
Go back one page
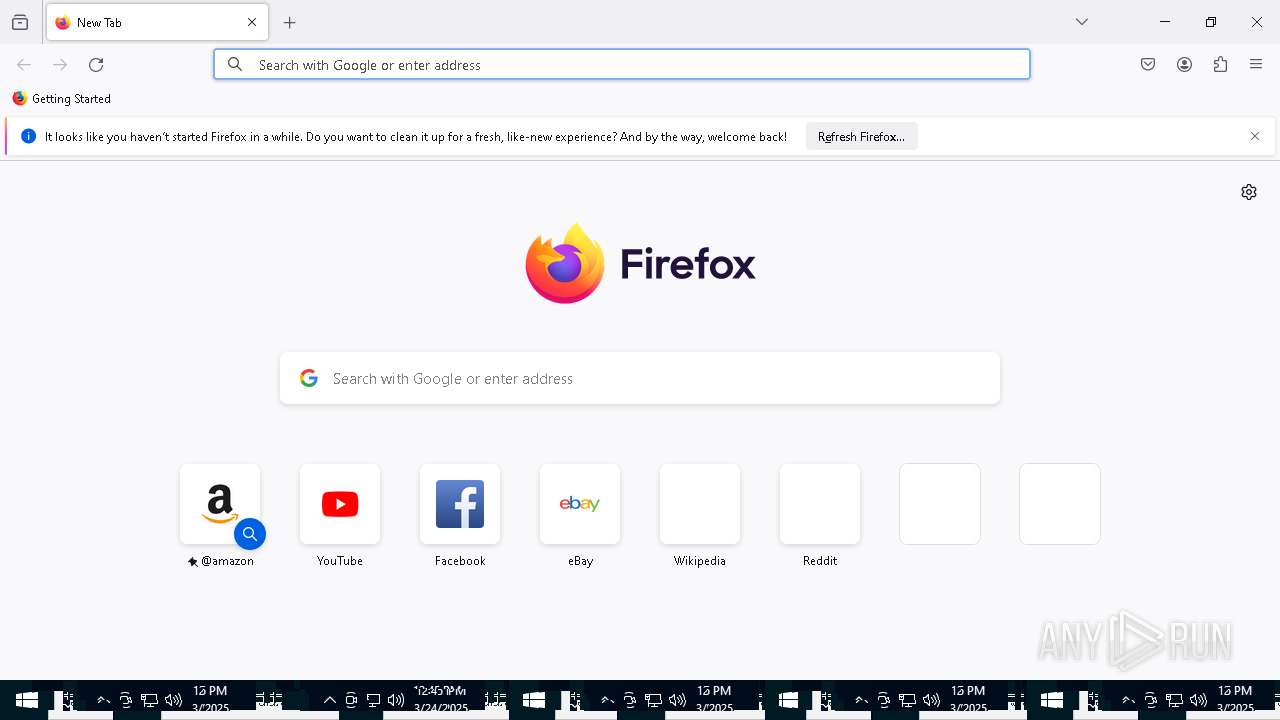[x=24, y=65]
